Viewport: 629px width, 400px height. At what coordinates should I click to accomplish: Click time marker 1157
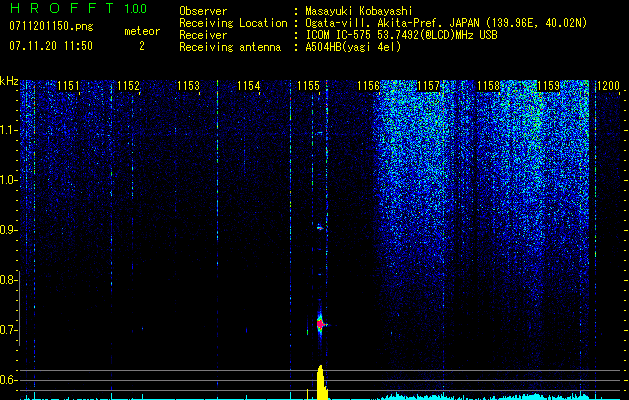point(428,85)
